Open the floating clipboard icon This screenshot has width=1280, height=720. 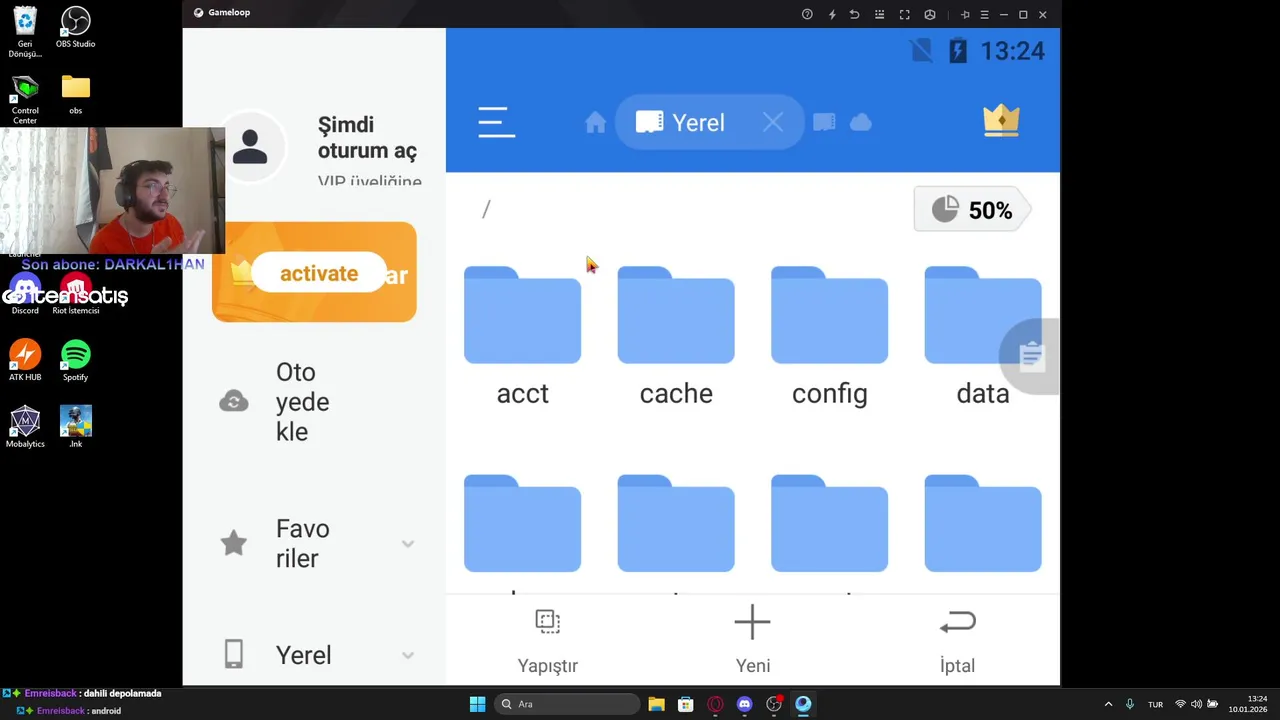[1031, 356]
